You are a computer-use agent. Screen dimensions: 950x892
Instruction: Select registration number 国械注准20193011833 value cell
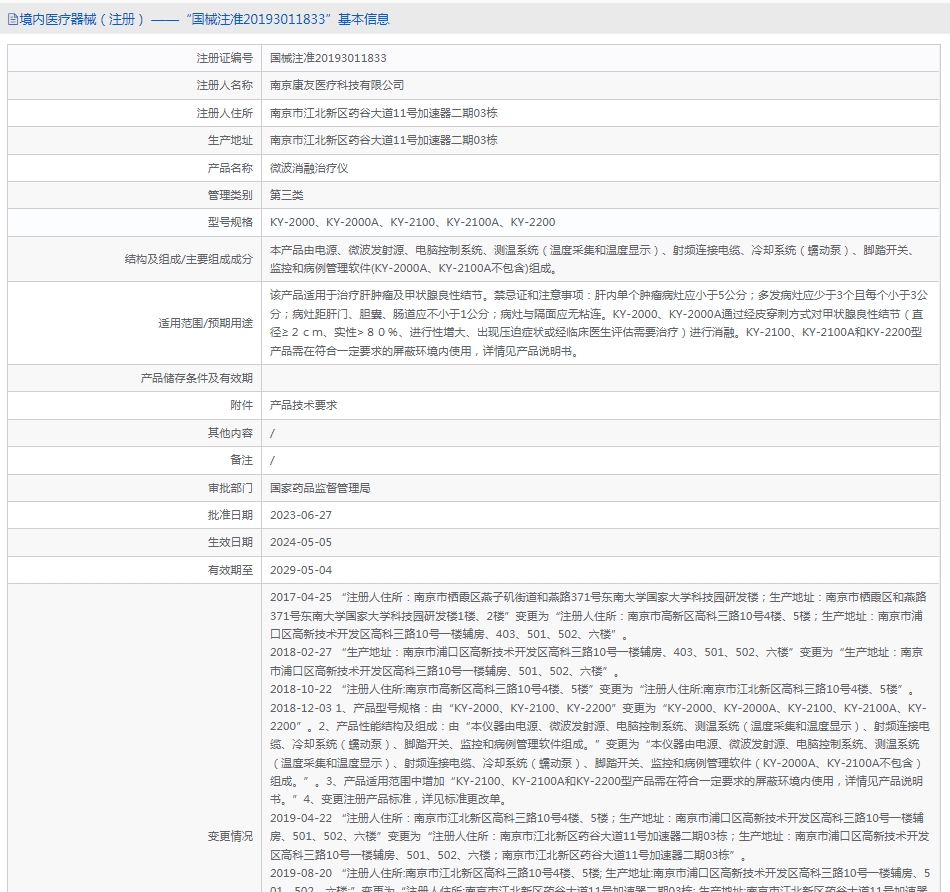328,58
